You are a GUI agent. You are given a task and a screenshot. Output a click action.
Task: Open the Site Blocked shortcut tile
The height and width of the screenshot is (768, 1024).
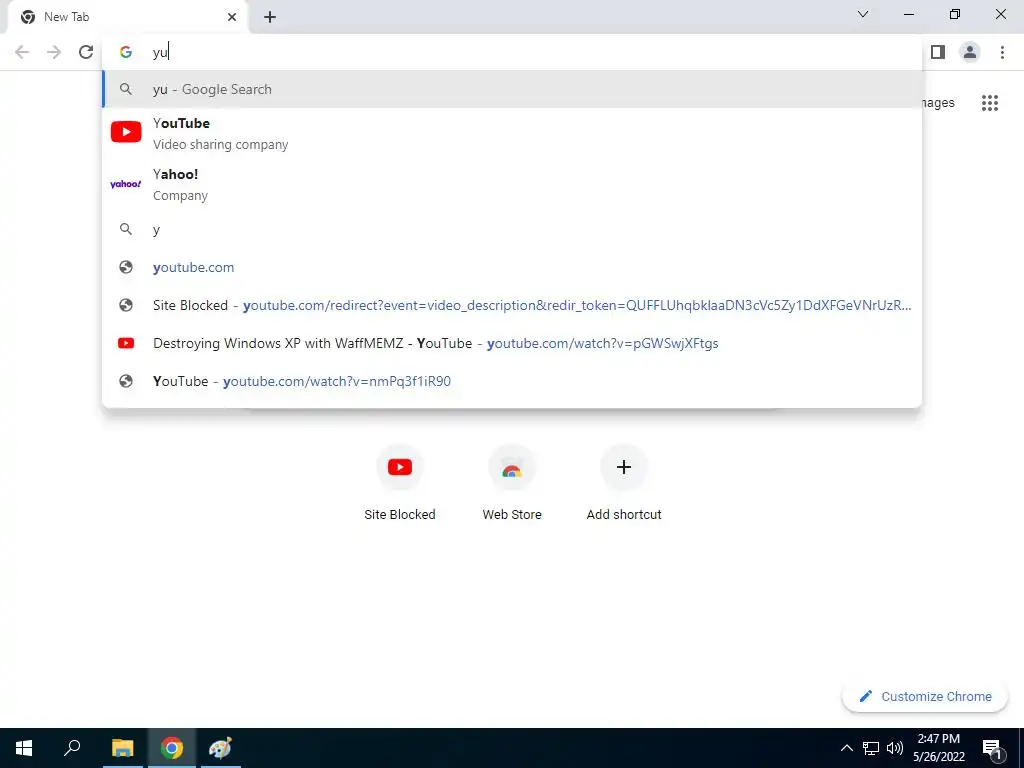pos(400,483)
